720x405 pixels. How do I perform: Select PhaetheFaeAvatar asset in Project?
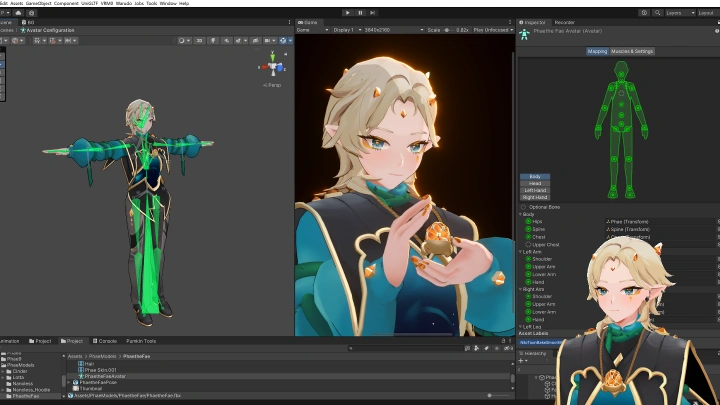(102, 376)
